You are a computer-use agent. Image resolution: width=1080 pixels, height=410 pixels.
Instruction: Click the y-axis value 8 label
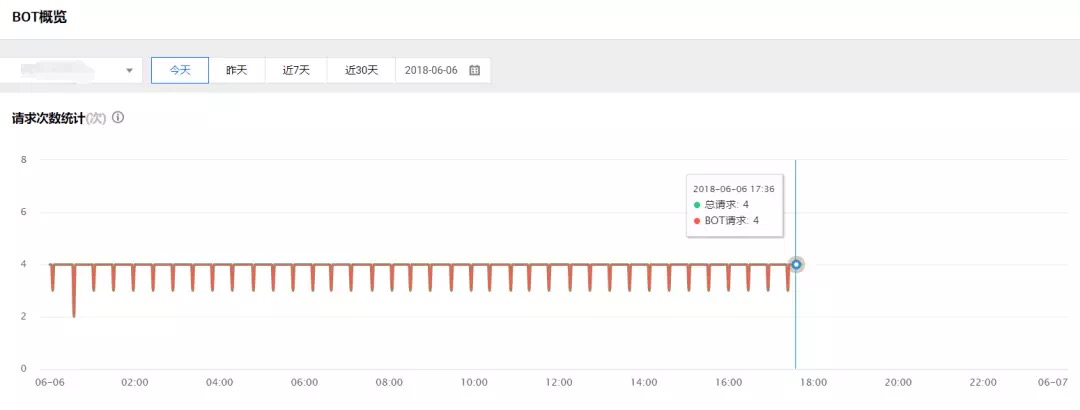23,159
